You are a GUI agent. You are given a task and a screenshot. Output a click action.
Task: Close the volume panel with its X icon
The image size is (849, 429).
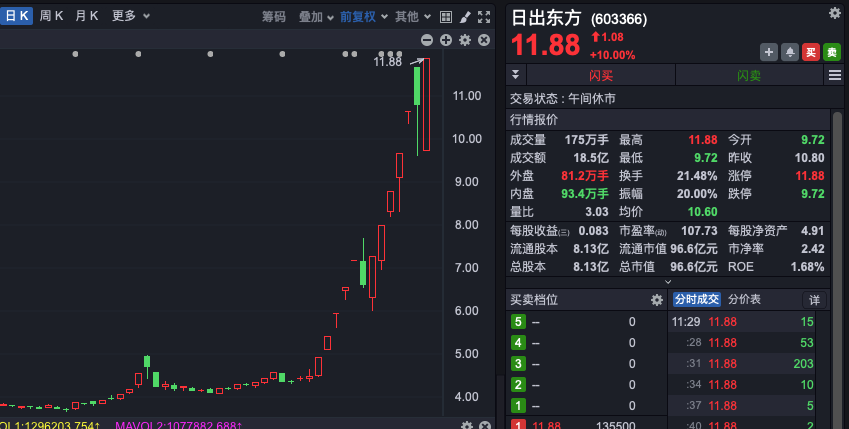tap(485, 426)
